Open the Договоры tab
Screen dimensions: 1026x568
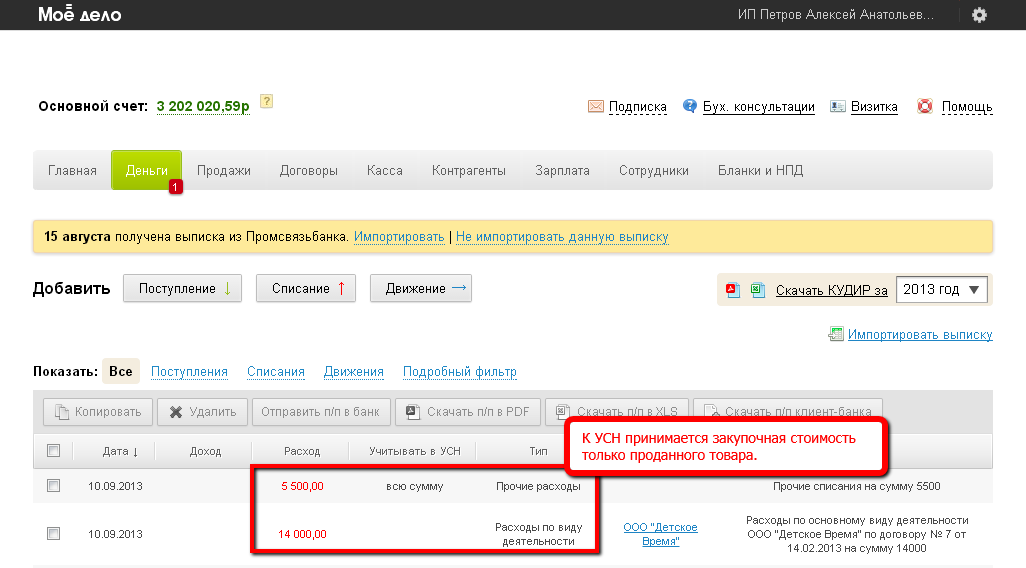(309, 170)
